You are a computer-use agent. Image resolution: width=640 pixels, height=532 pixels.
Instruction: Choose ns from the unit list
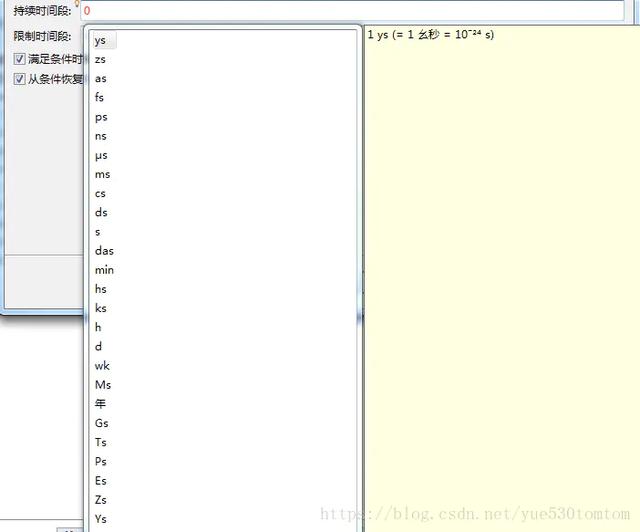tap(100, 136)
